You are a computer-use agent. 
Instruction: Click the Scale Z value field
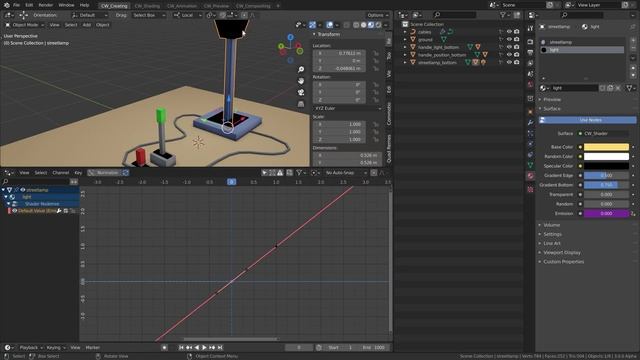click(x=339, y=140)
